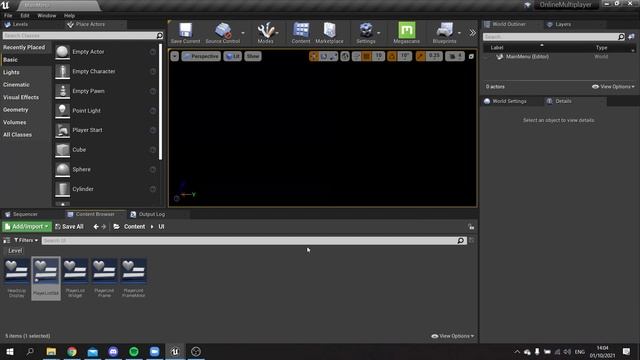The height and width of the screenshot is (360, 640).
Task: Select the Sphere actor icon
Action: (62, 169)
